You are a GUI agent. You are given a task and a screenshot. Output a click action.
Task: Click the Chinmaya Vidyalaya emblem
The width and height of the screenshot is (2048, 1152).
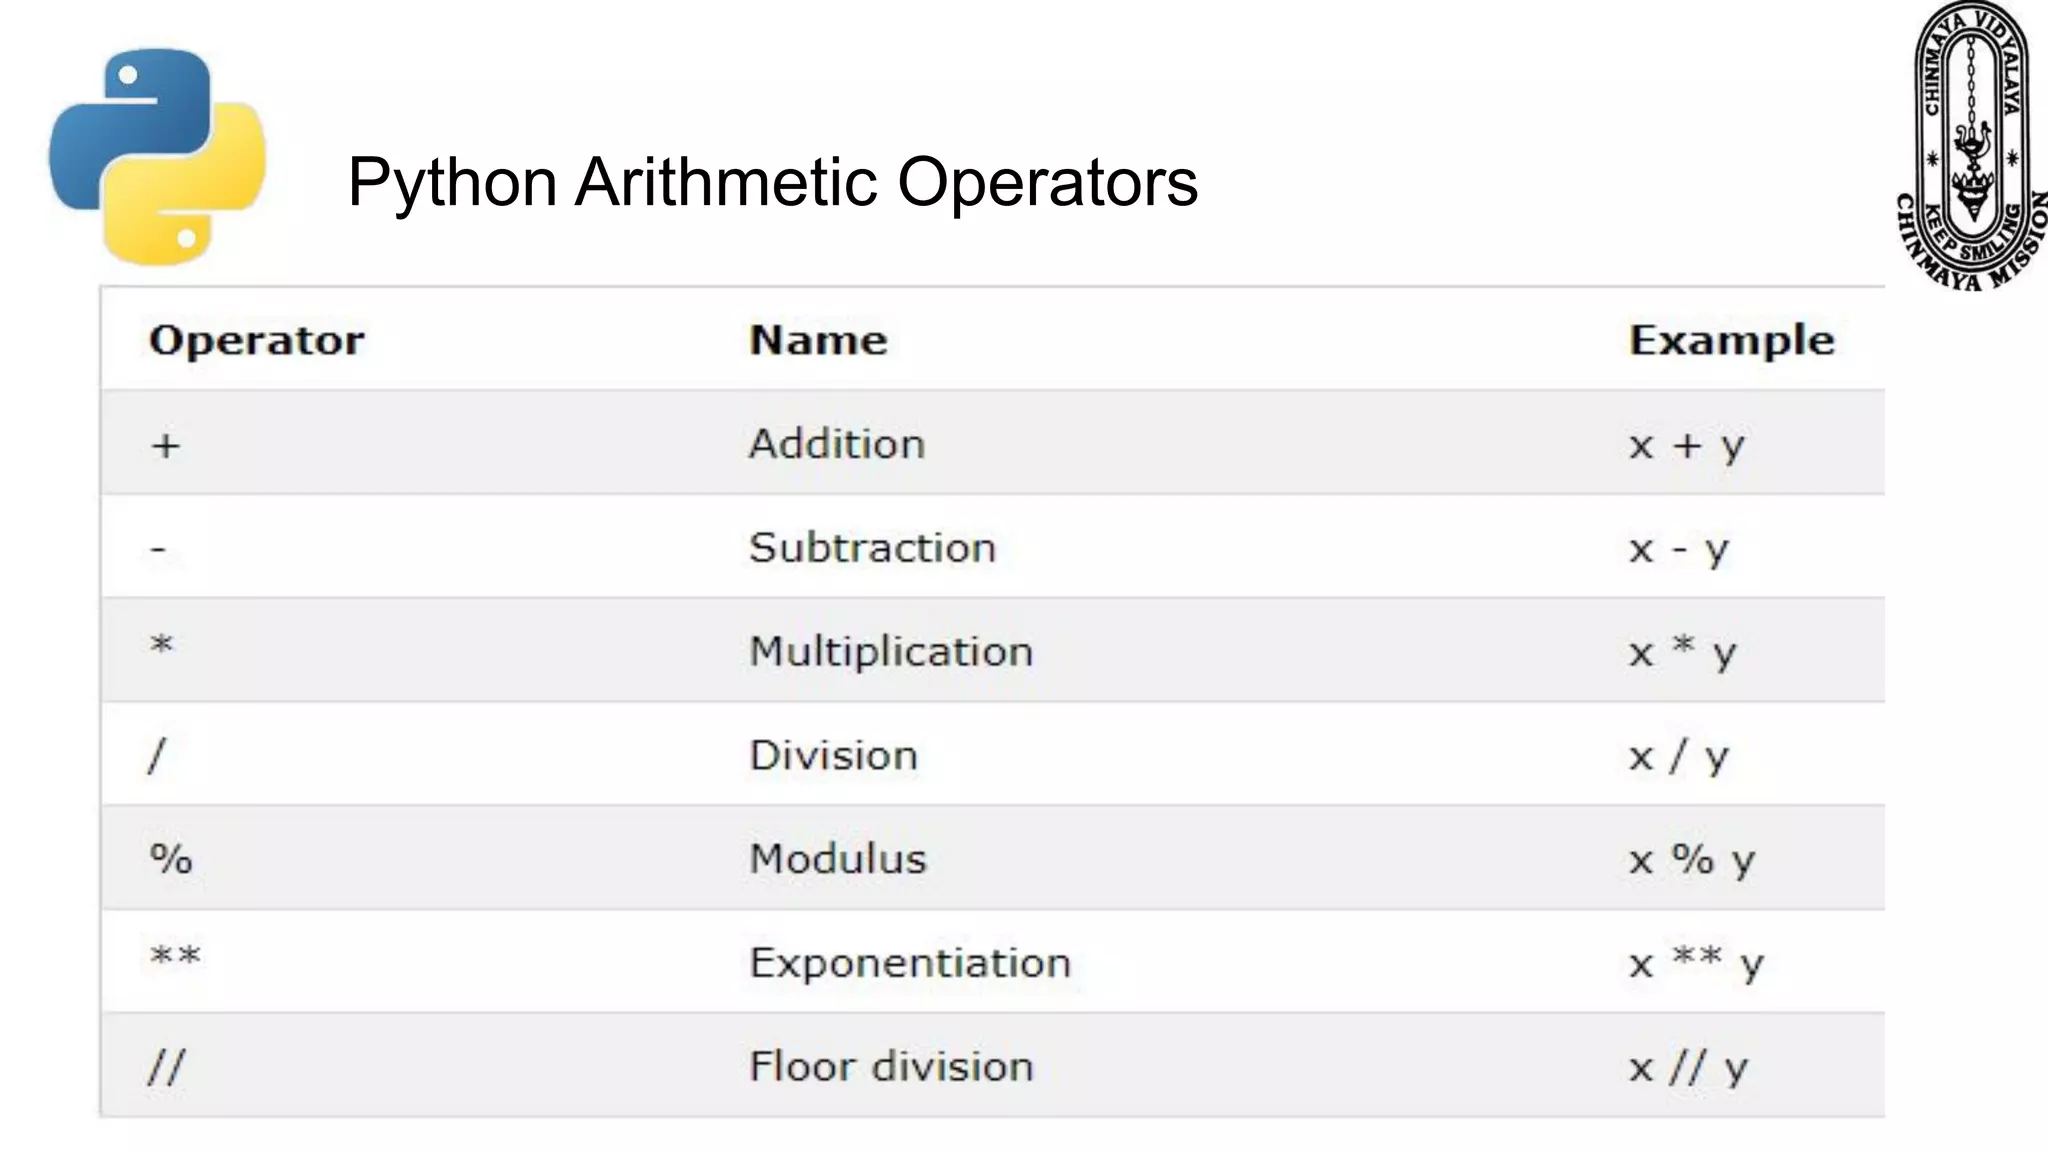(1971, 146)
